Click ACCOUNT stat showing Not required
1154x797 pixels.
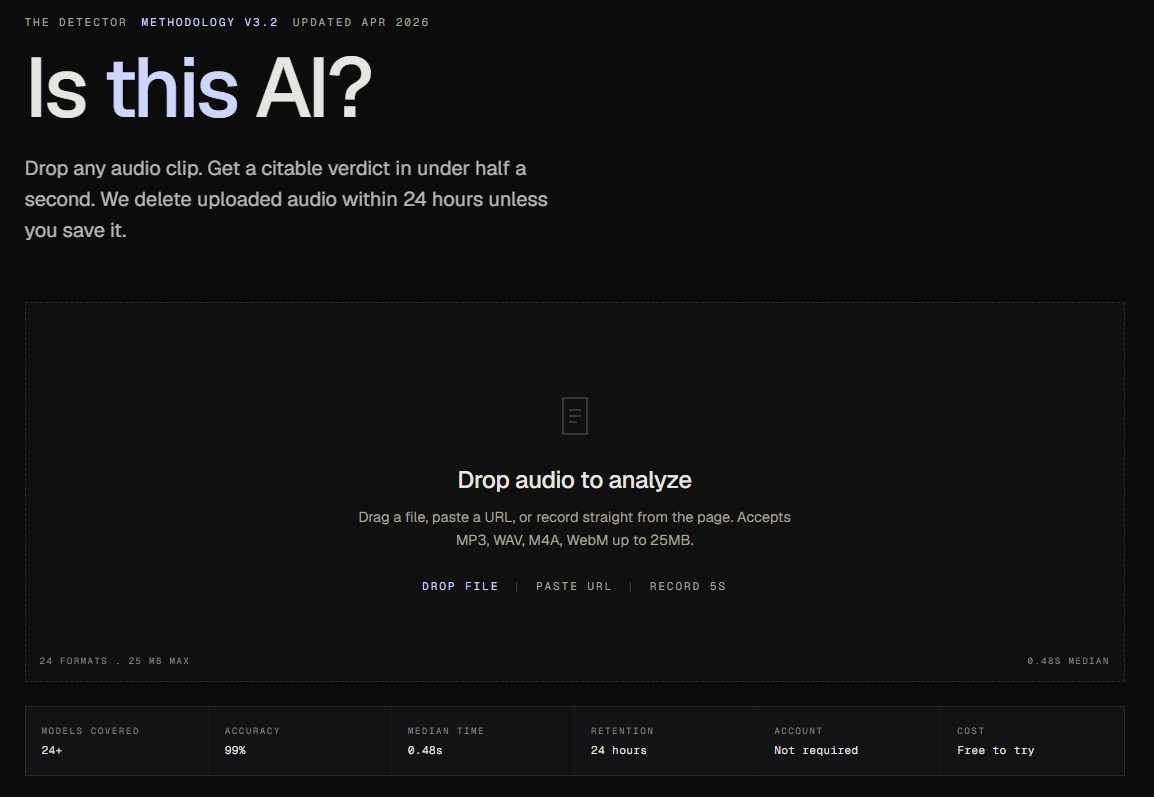(849, 741)
